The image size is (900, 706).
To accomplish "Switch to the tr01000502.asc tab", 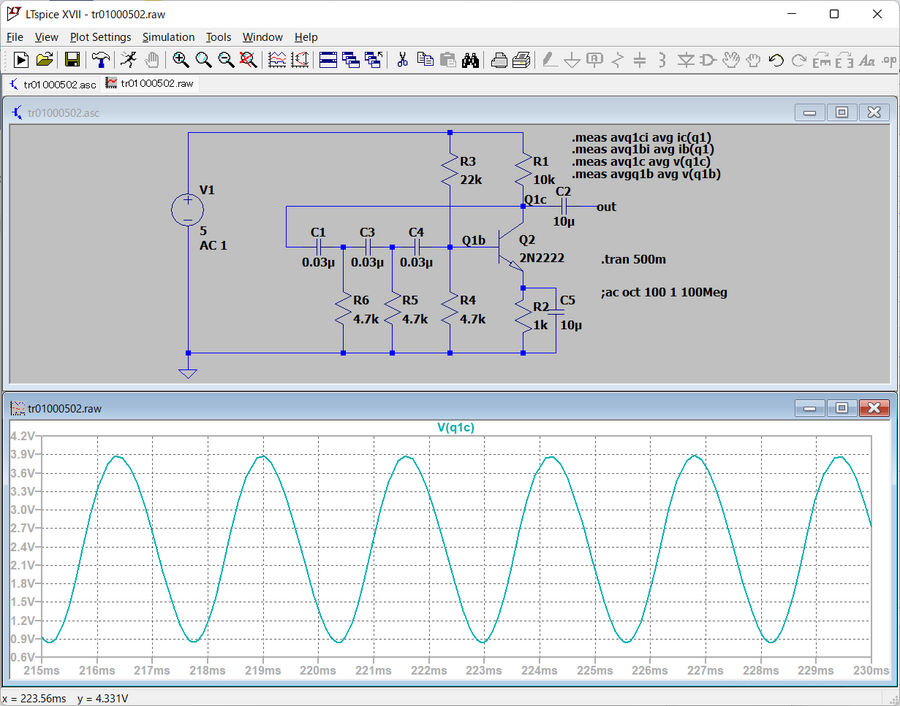I will coord(52,84).
